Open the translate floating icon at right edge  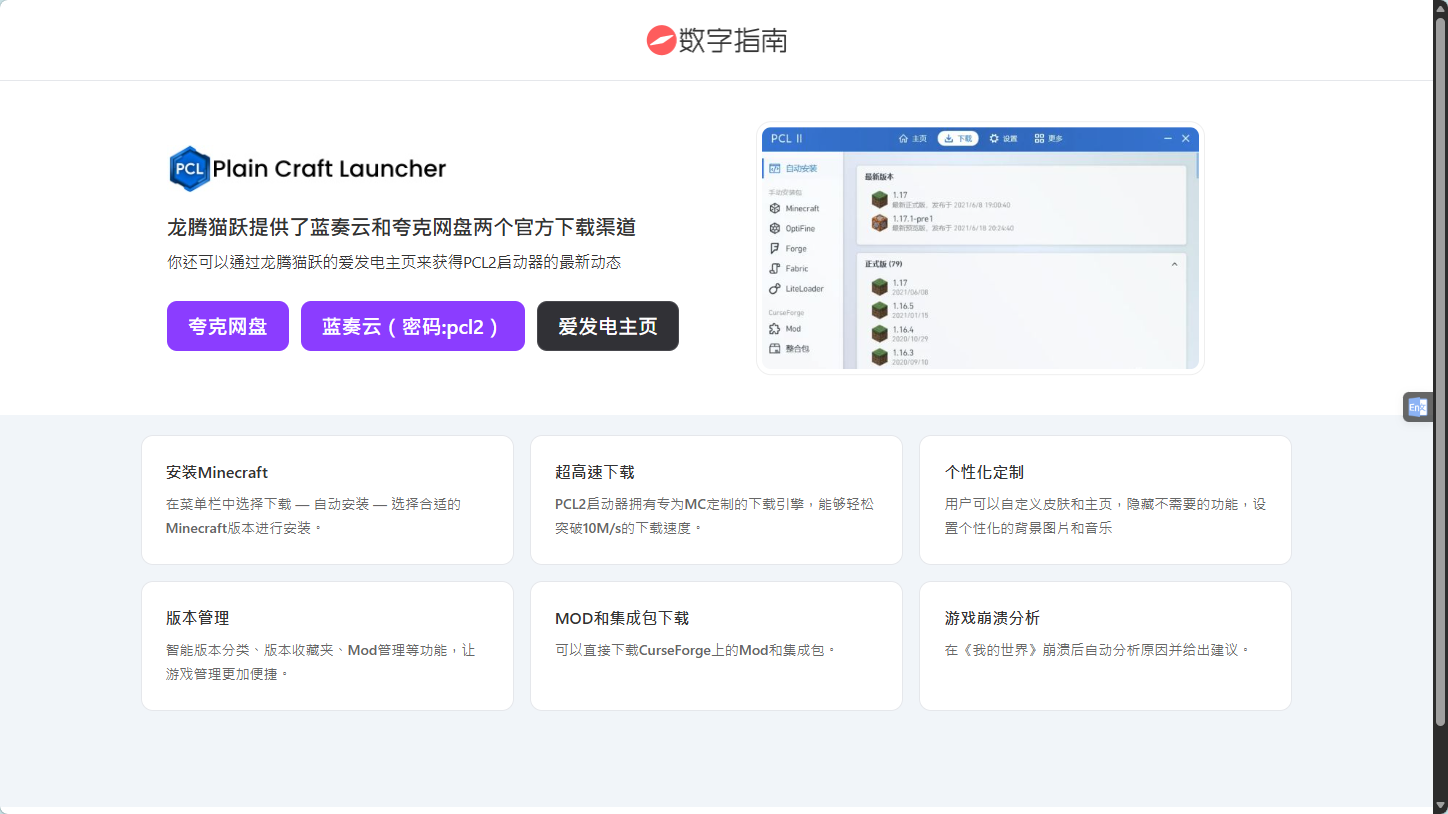click(1417, 407)
